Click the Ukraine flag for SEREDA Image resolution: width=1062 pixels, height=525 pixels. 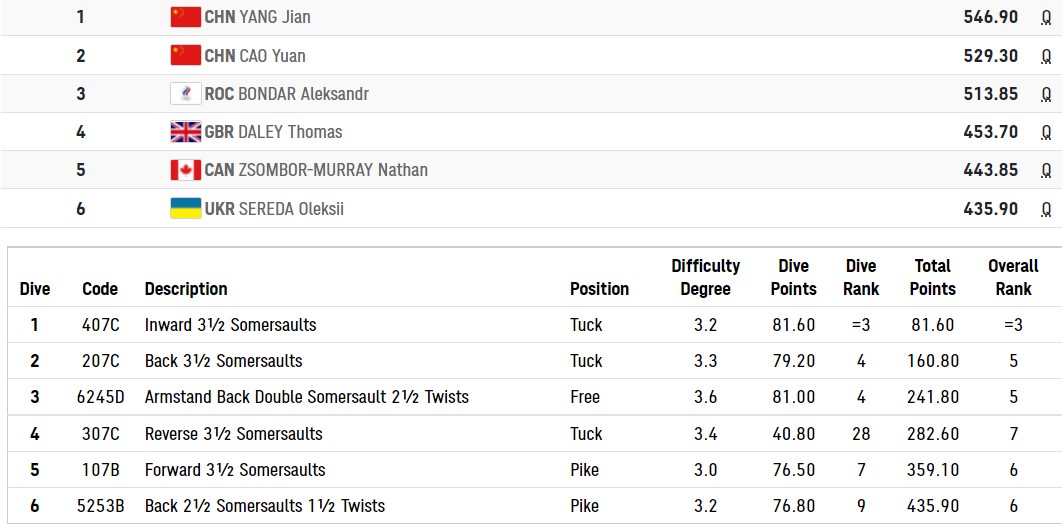pyautogui.click(x=185, y=208)
